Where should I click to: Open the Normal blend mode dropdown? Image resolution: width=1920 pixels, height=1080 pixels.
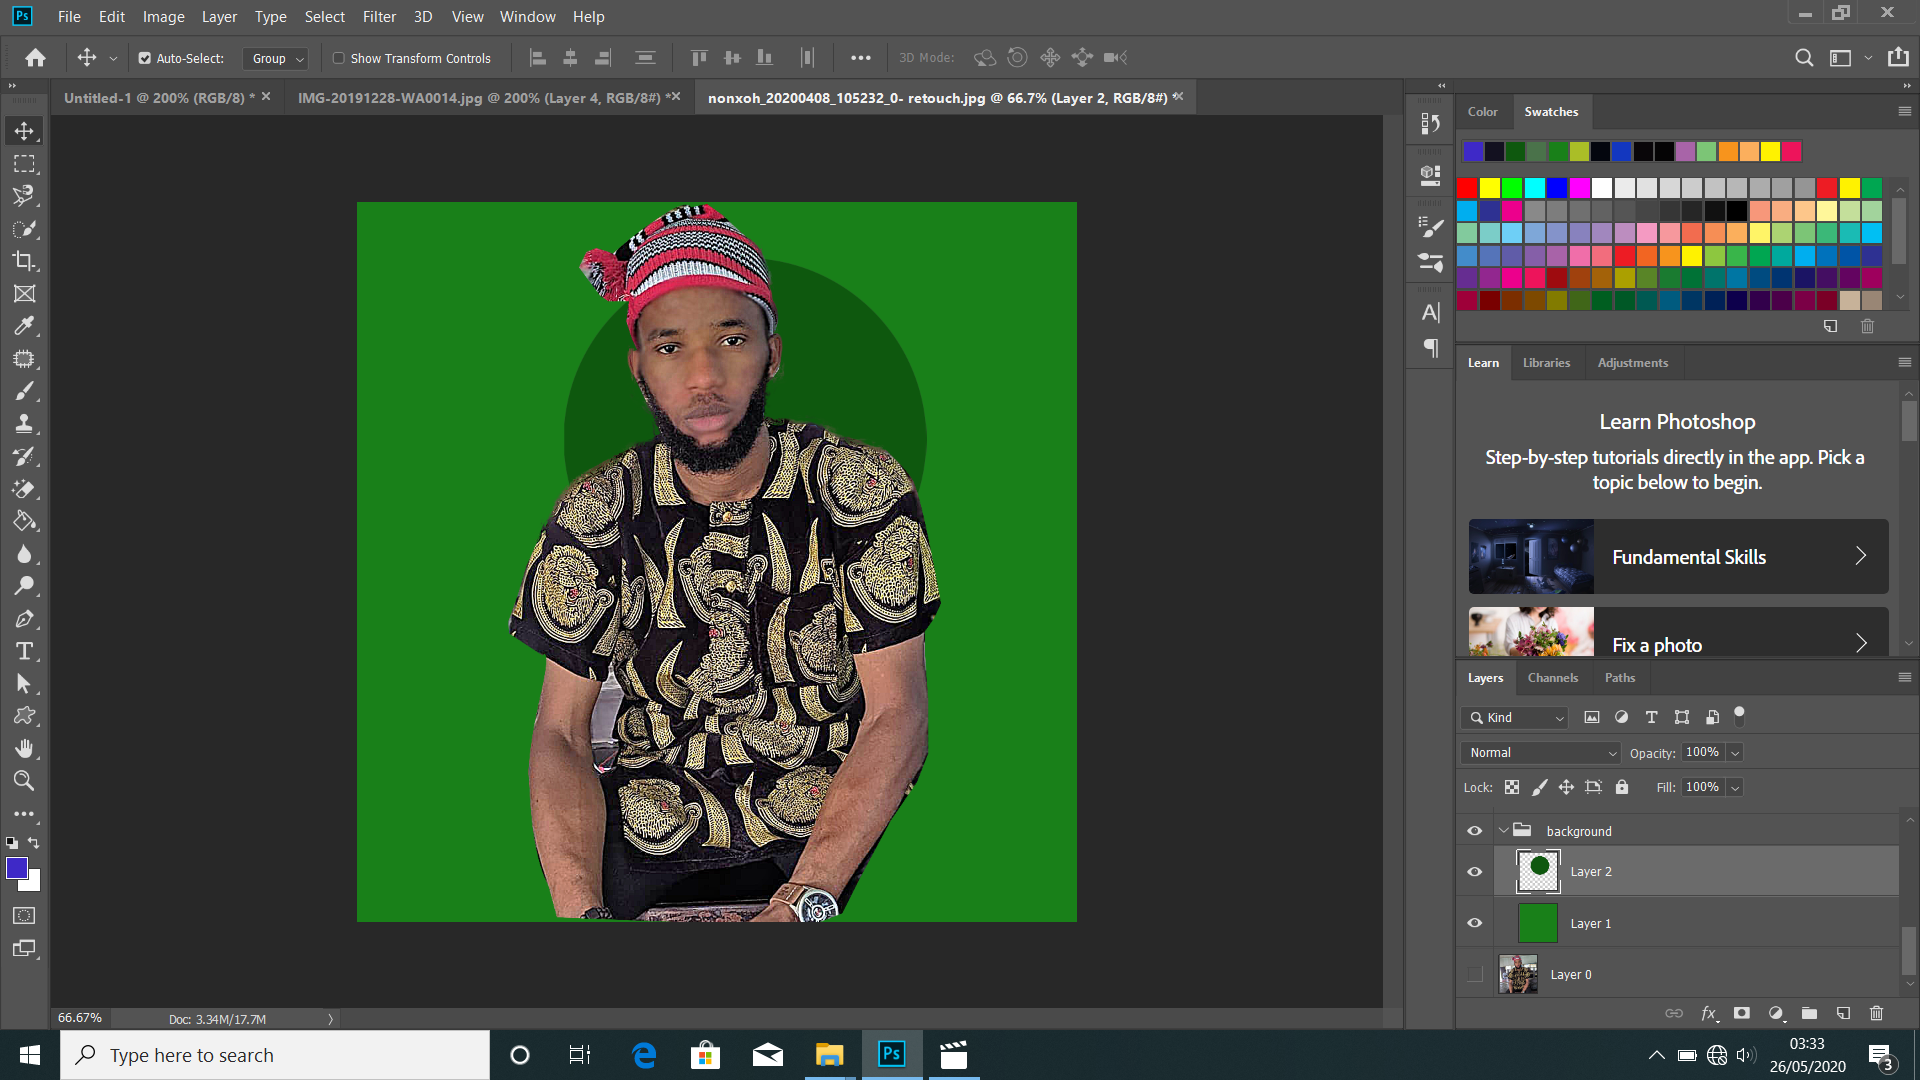pyautogui.click(x=1541, y=753)
